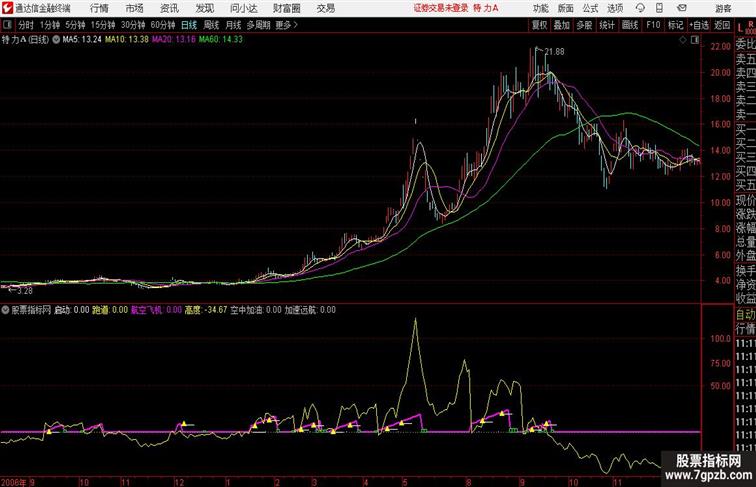Open the 交易 menu
This screenshot has width=756, height=487.
tap(326, 8)
